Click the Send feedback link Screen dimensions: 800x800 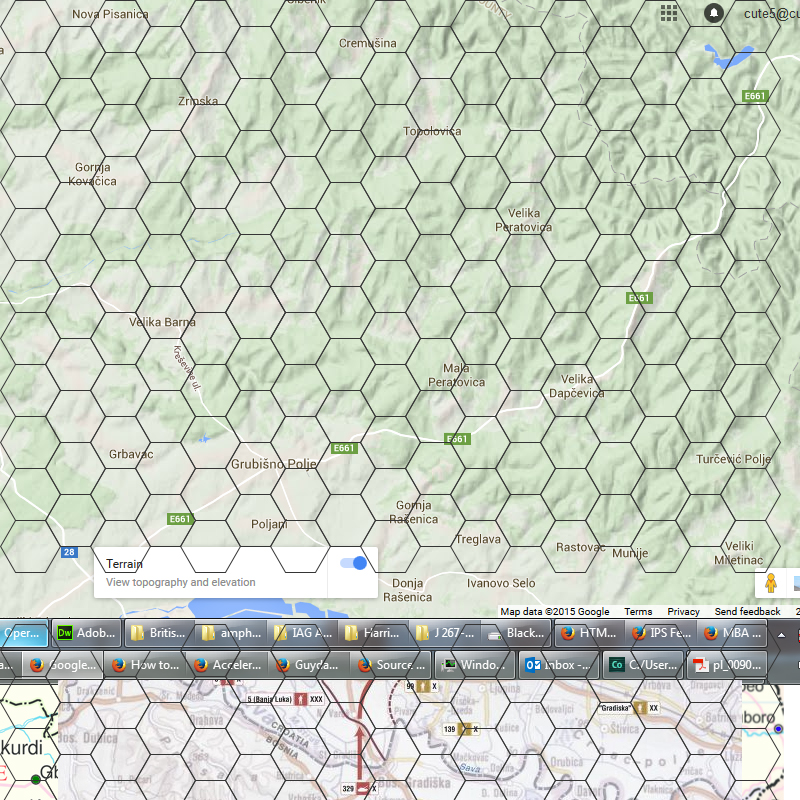pos(747,611)
